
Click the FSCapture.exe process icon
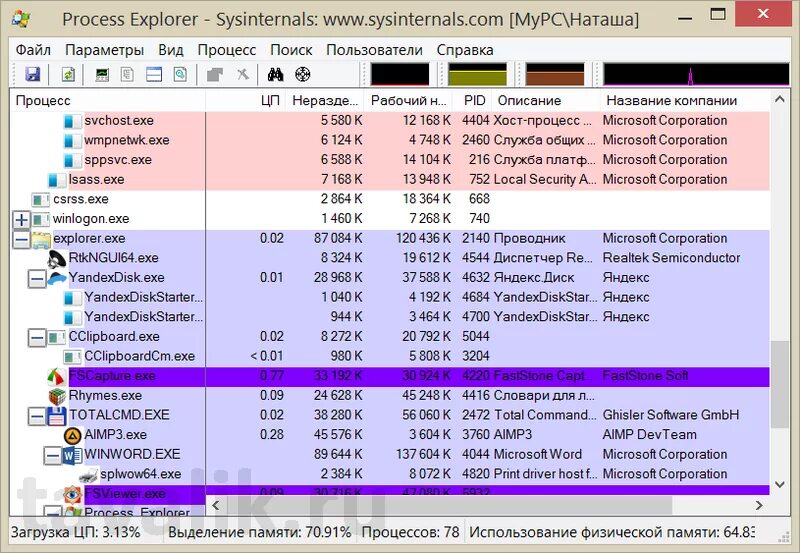[56, 376]
